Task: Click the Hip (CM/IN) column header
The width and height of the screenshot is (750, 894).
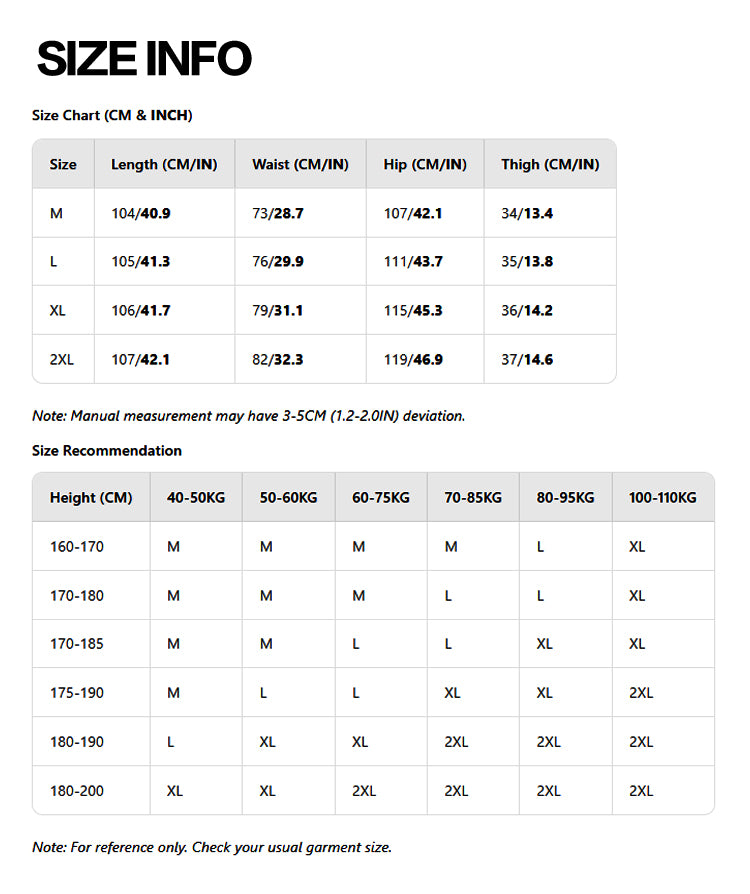Action: [425, 164]
